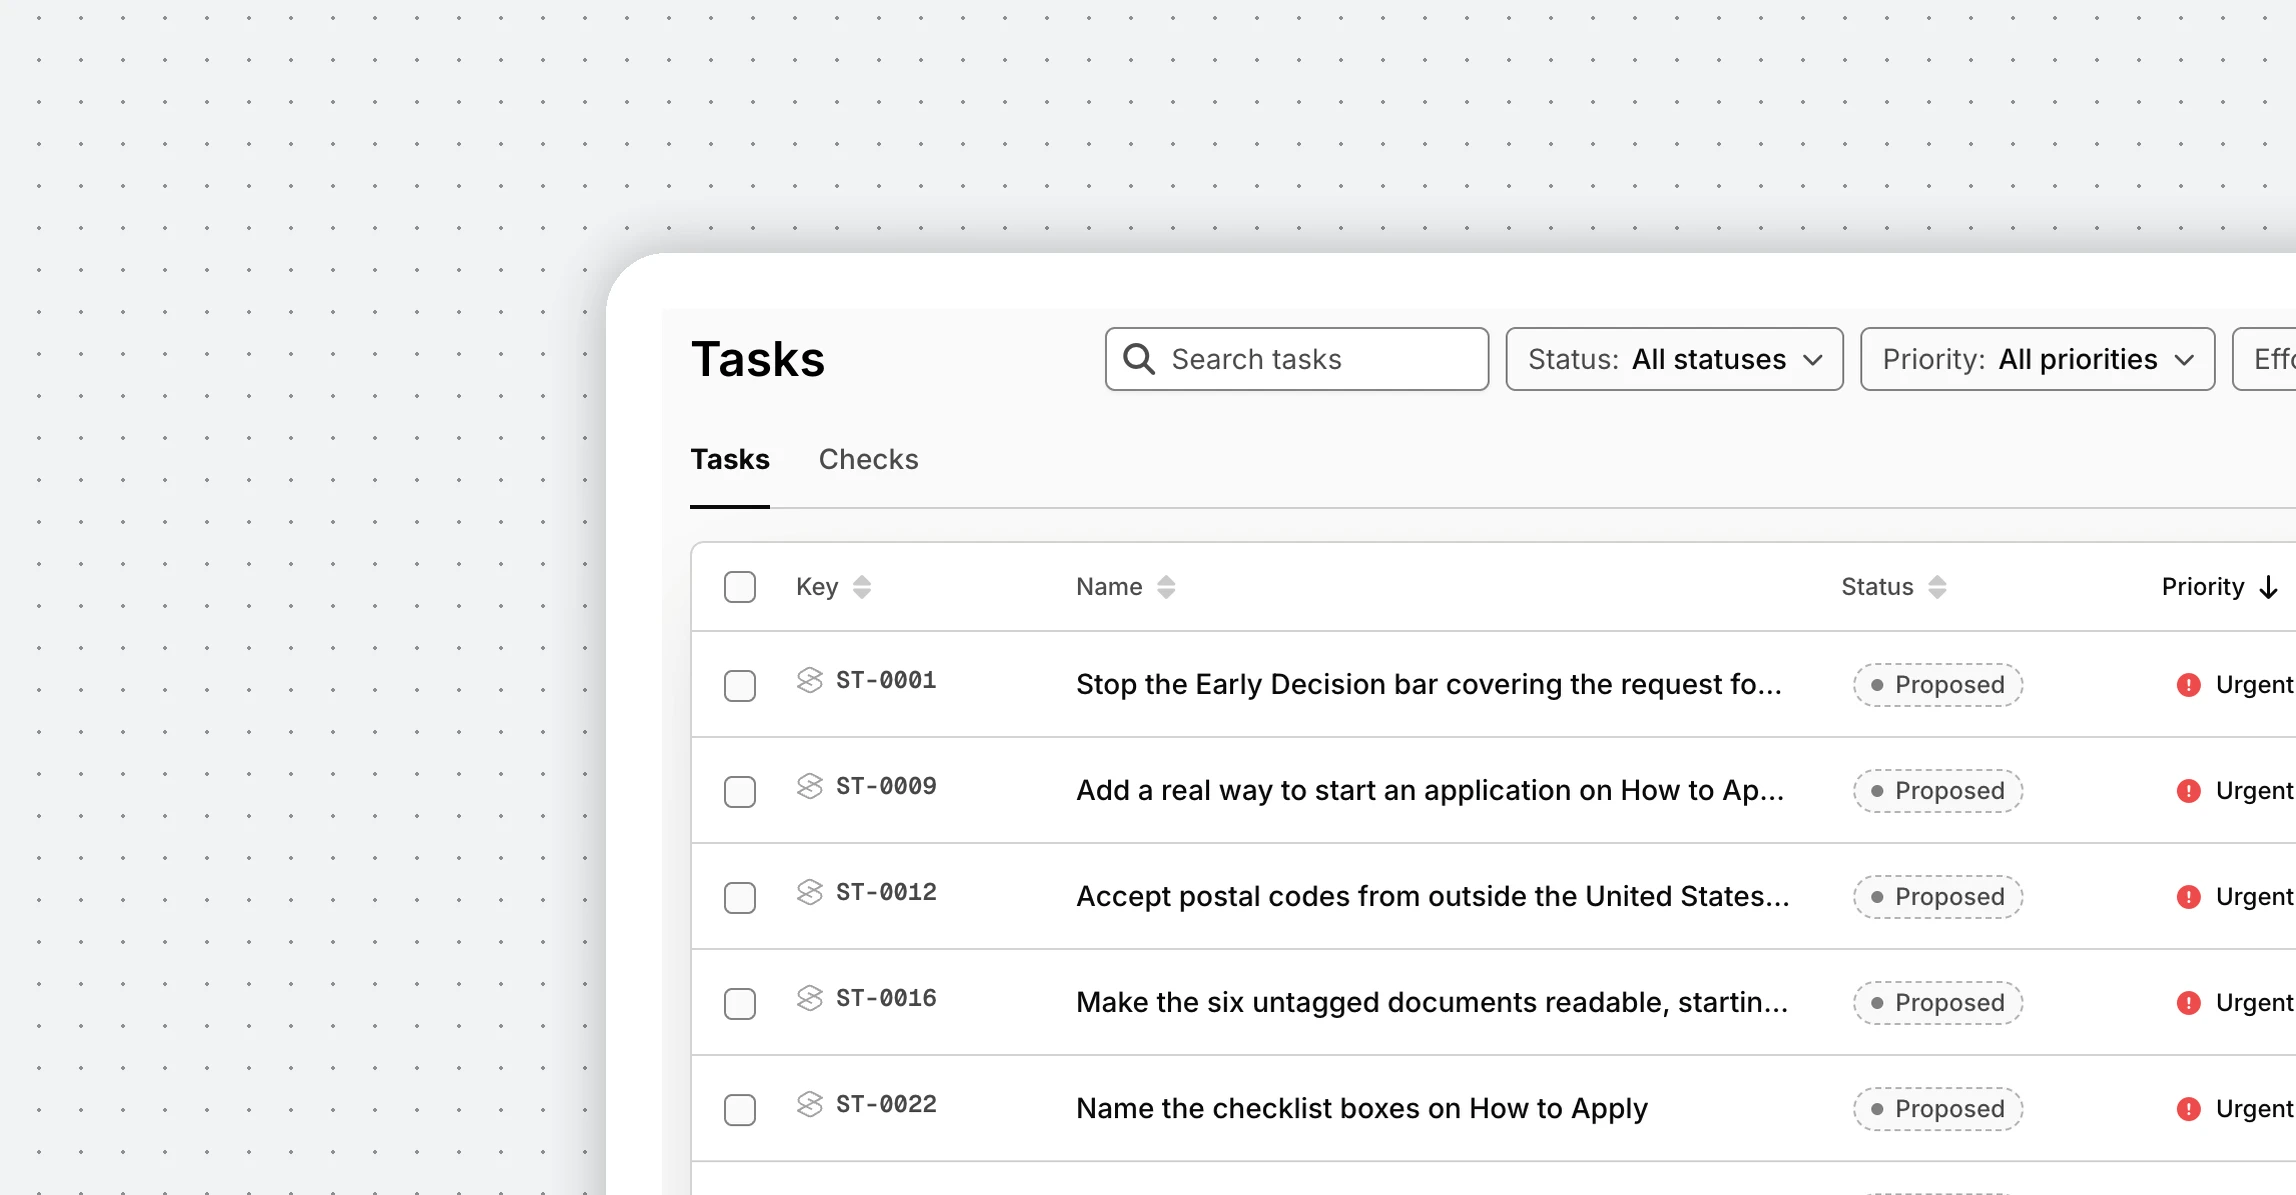Click the Proposed status badge on ST-0016
This screenshot has height=1195, width=2296.
tap(1938, 1003)
